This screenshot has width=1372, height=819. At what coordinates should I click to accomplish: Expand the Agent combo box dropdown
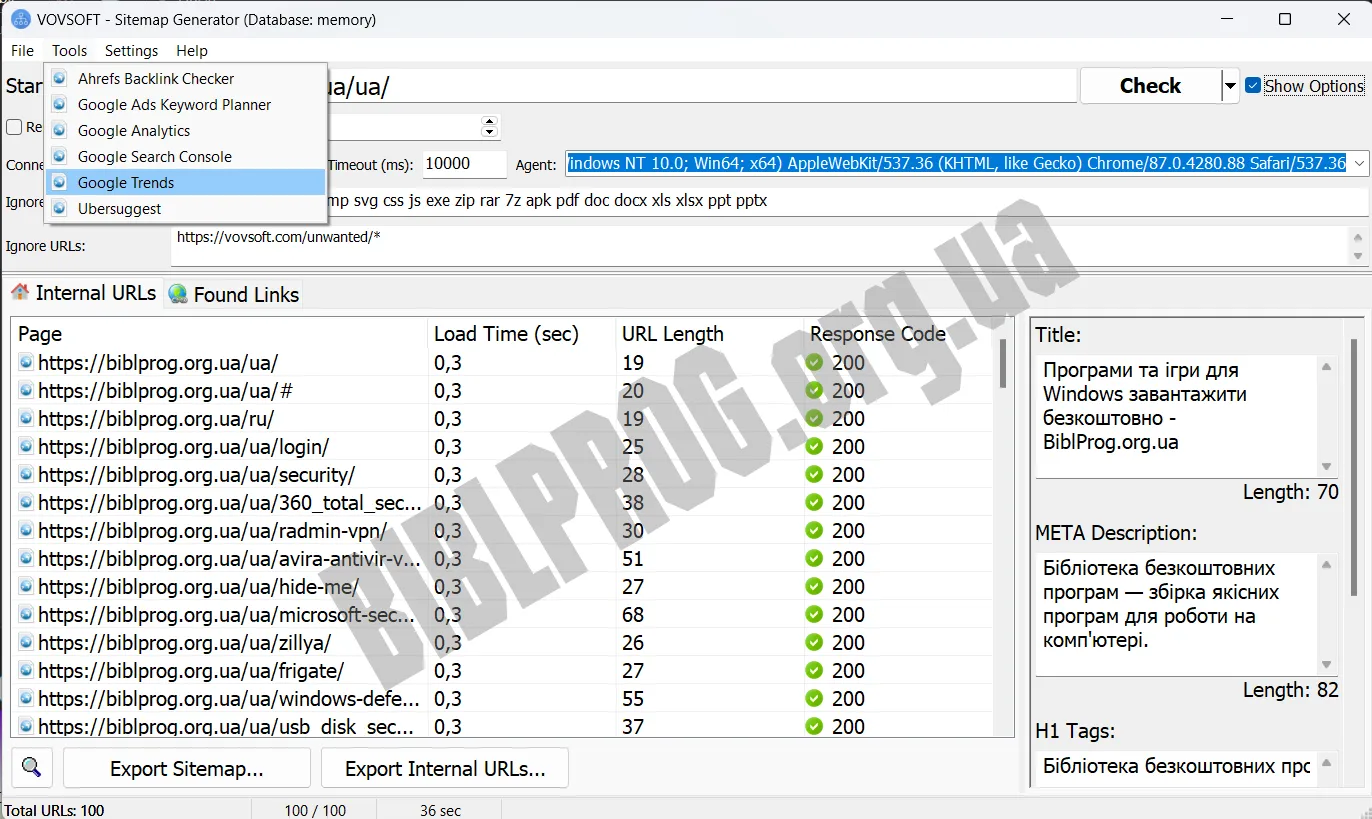coord(1358,163)
